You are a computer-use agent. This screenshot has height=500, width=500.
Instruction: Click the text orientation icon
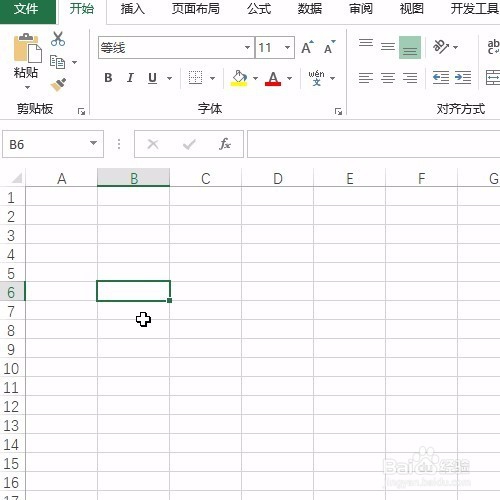(x=441, y=47)
